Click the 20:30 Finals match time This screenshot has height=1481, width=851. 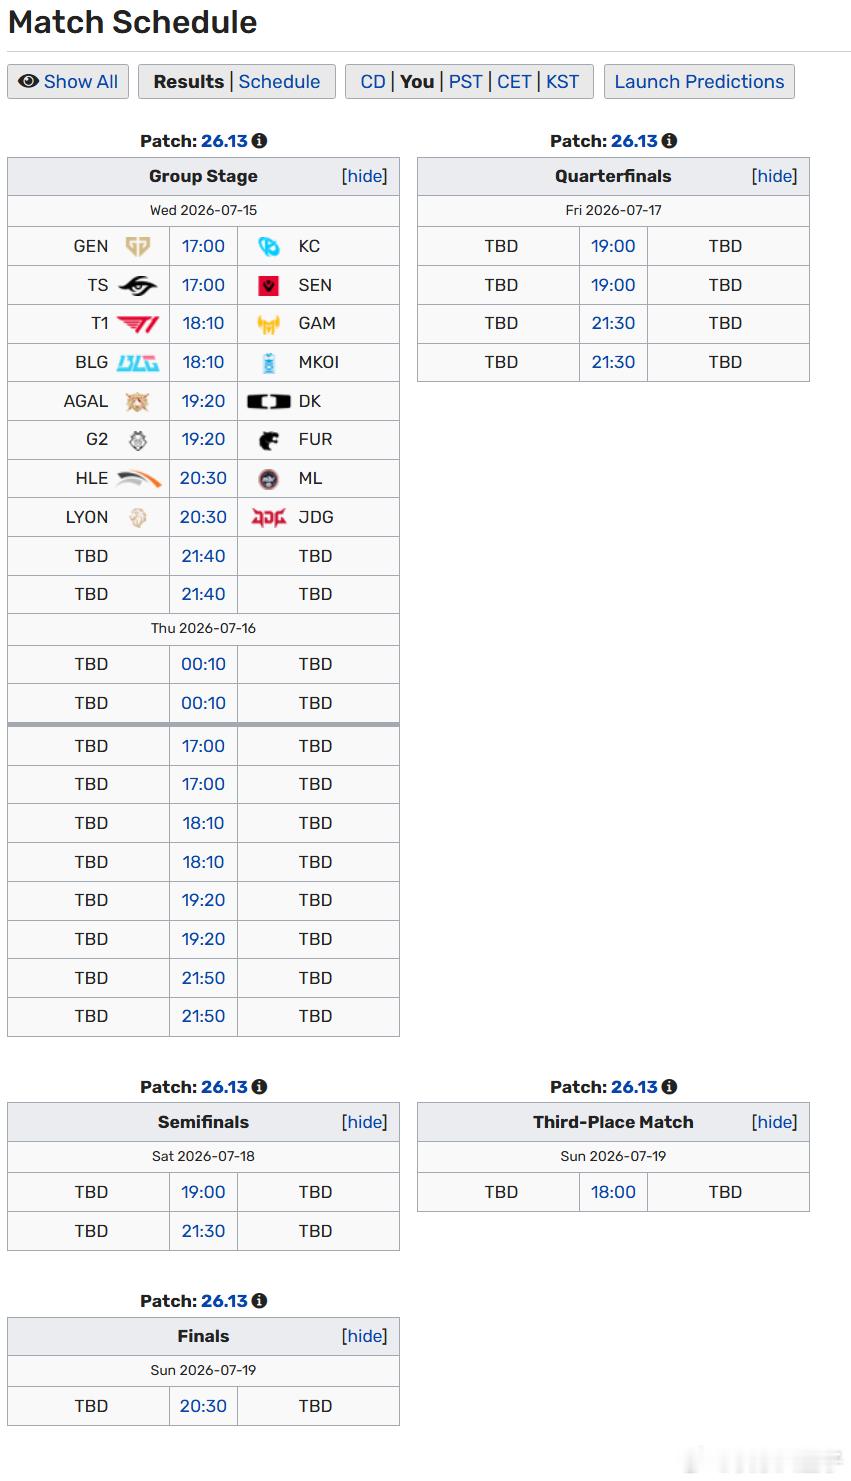coord(203,1406)
